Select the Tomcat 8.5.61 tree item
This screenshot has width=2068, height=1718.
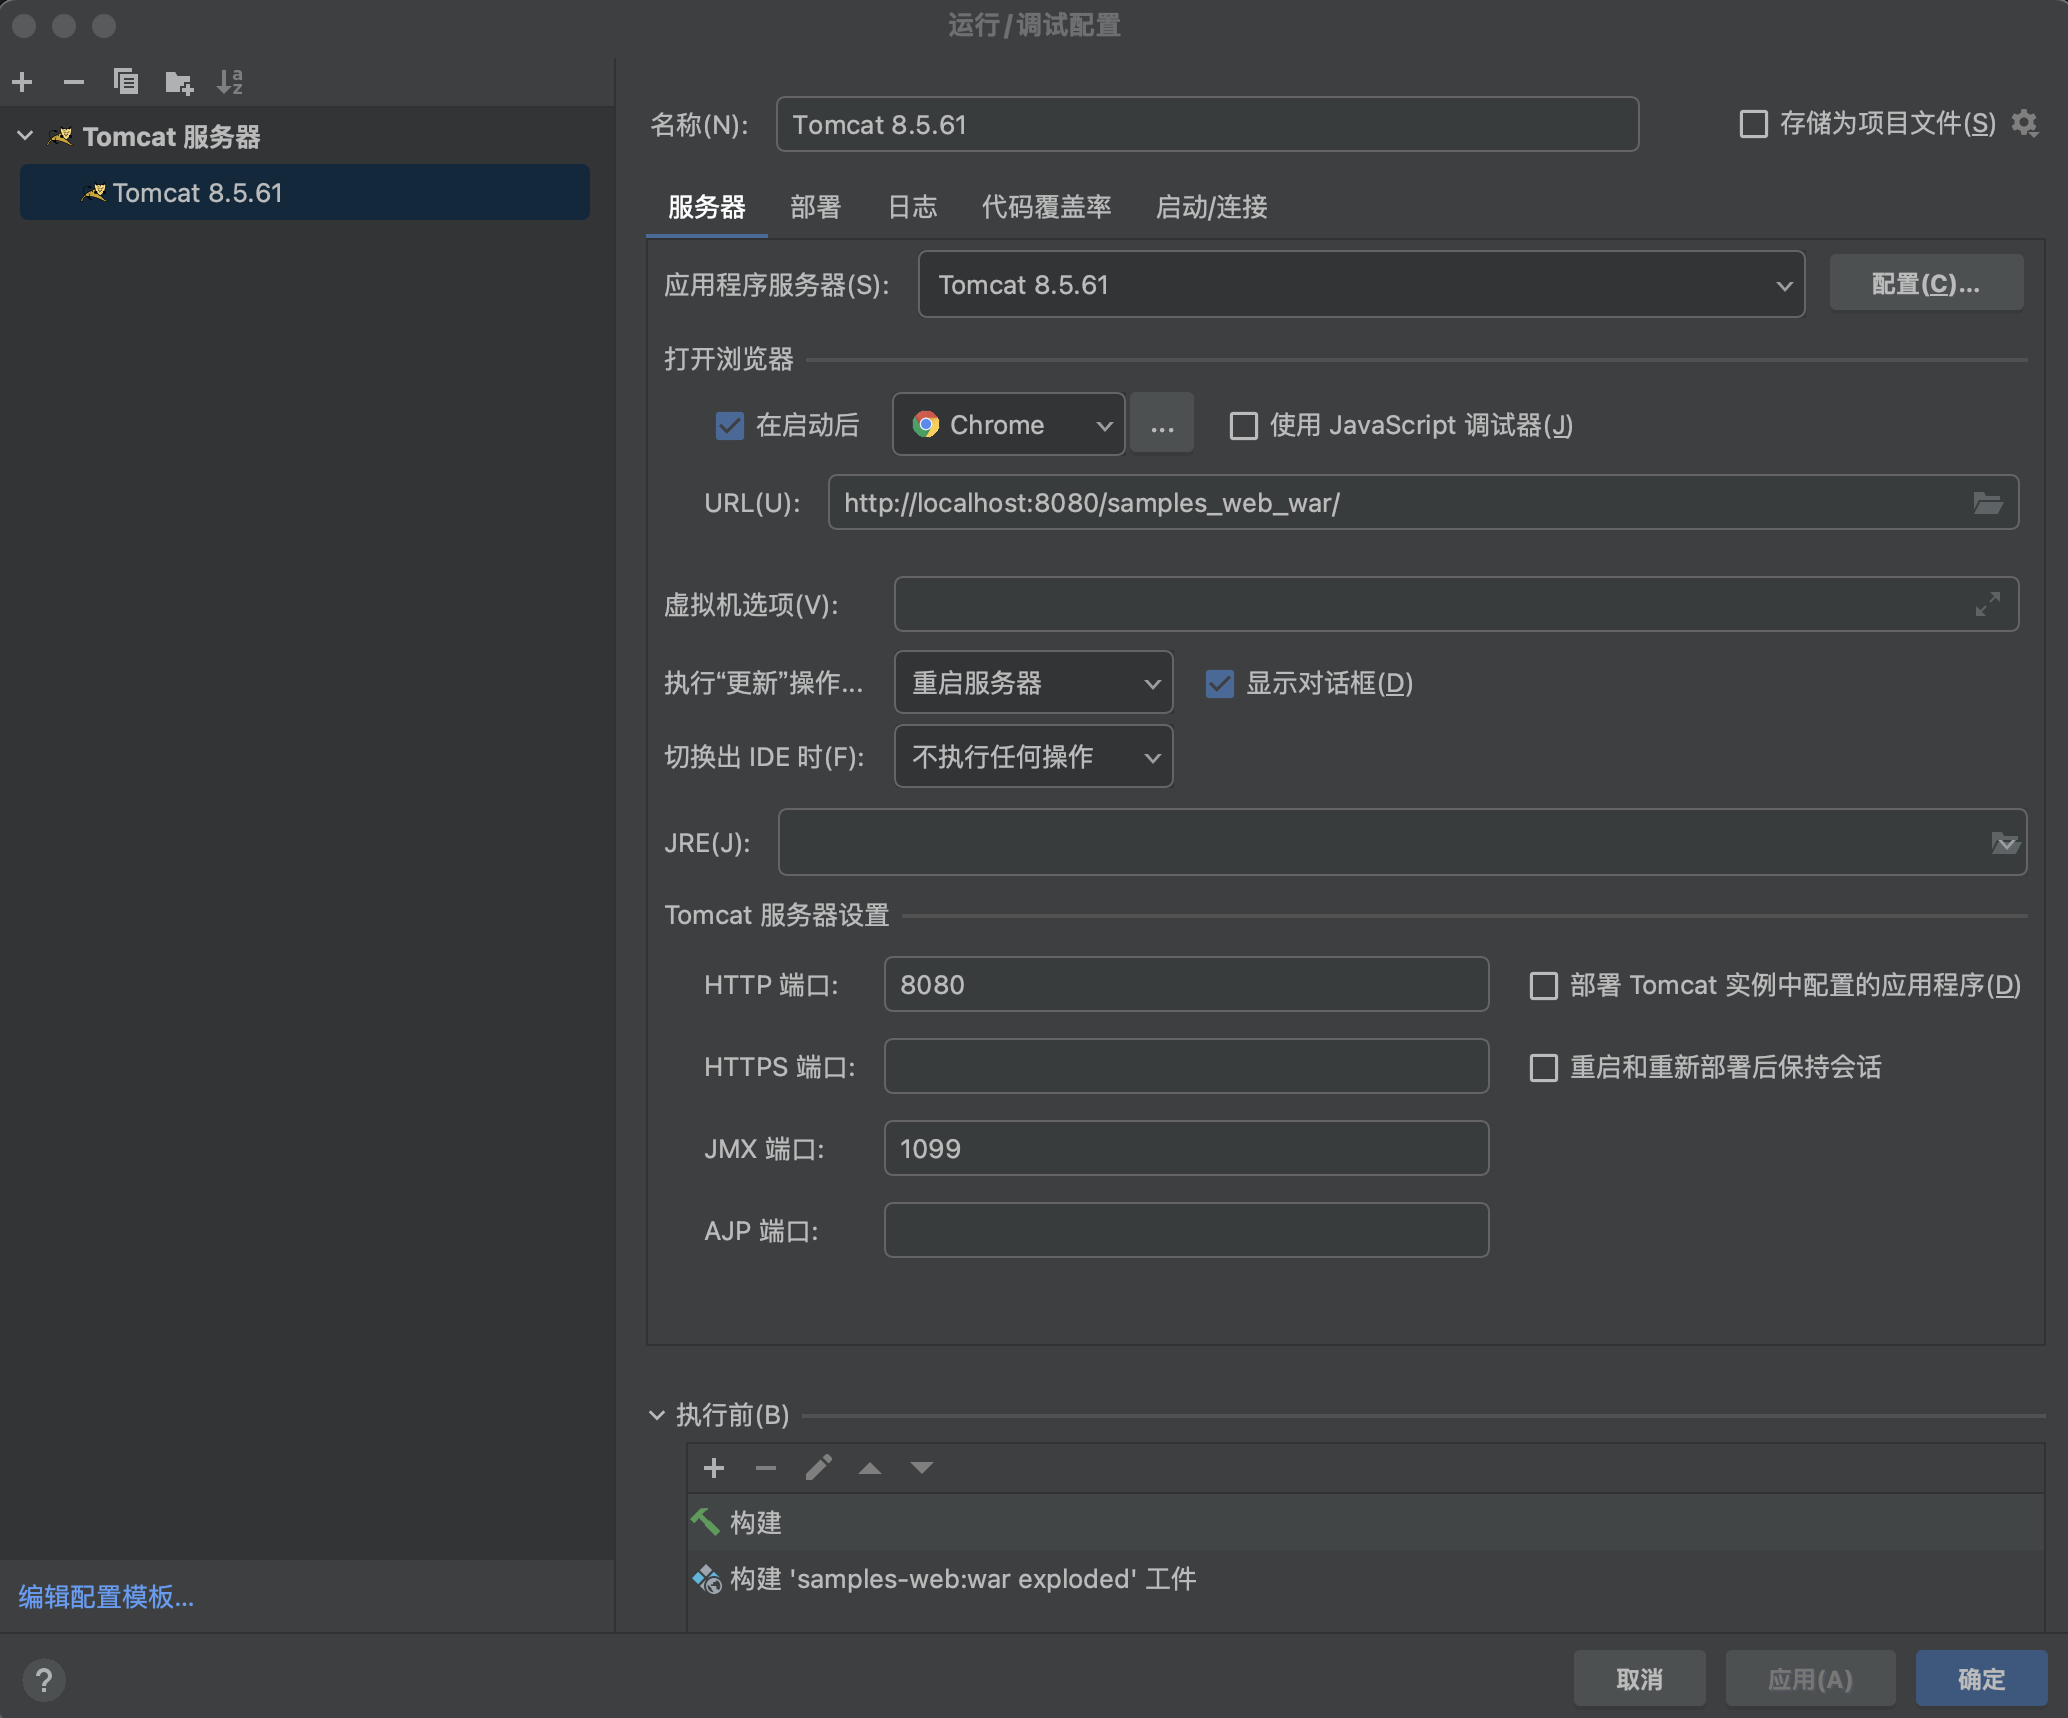tap(305, 193)
